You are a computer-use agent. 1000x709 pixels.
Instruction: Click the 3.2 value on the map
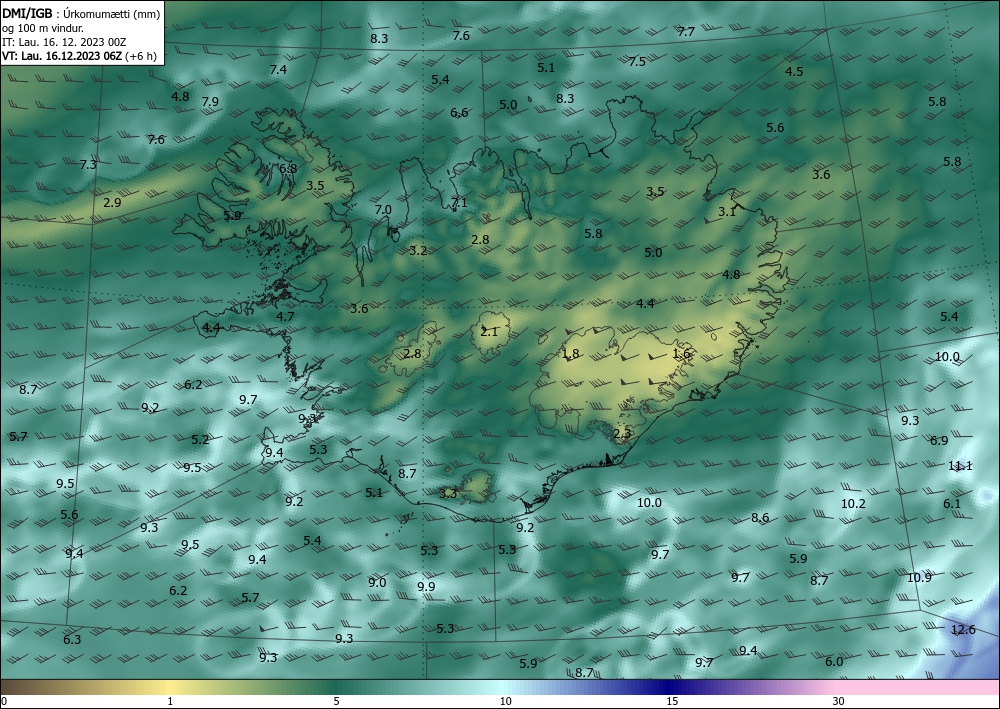point(418,251)
